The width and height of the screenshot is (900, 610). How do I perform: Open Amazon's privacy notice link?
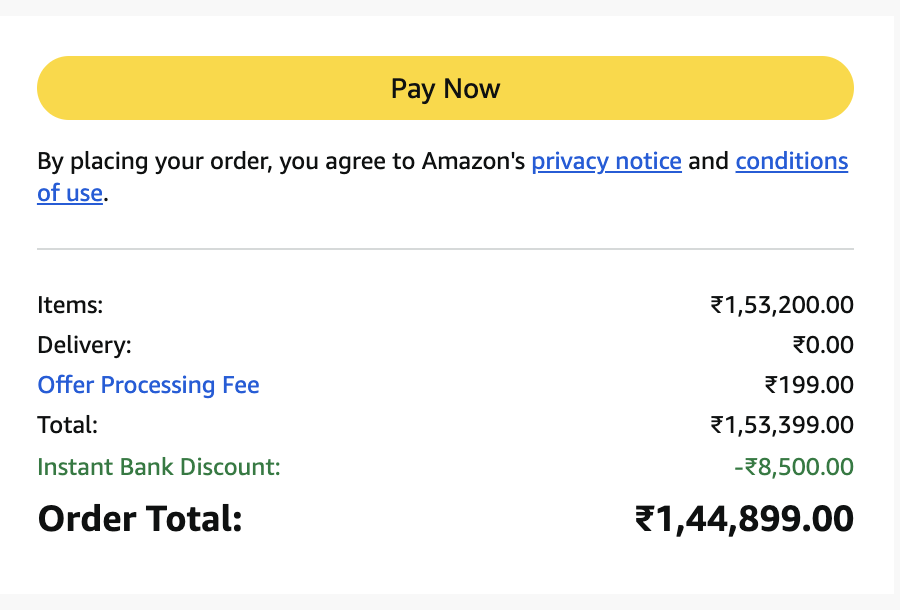pyautogui.click(x=606, y=161)
